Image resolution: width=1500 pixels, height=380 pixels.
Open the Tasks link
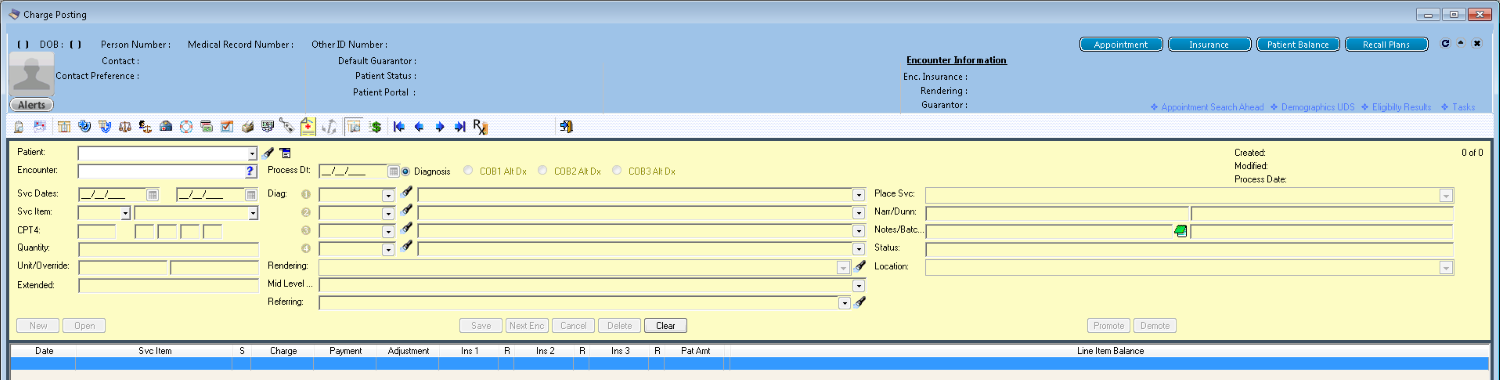point(1459,107)
